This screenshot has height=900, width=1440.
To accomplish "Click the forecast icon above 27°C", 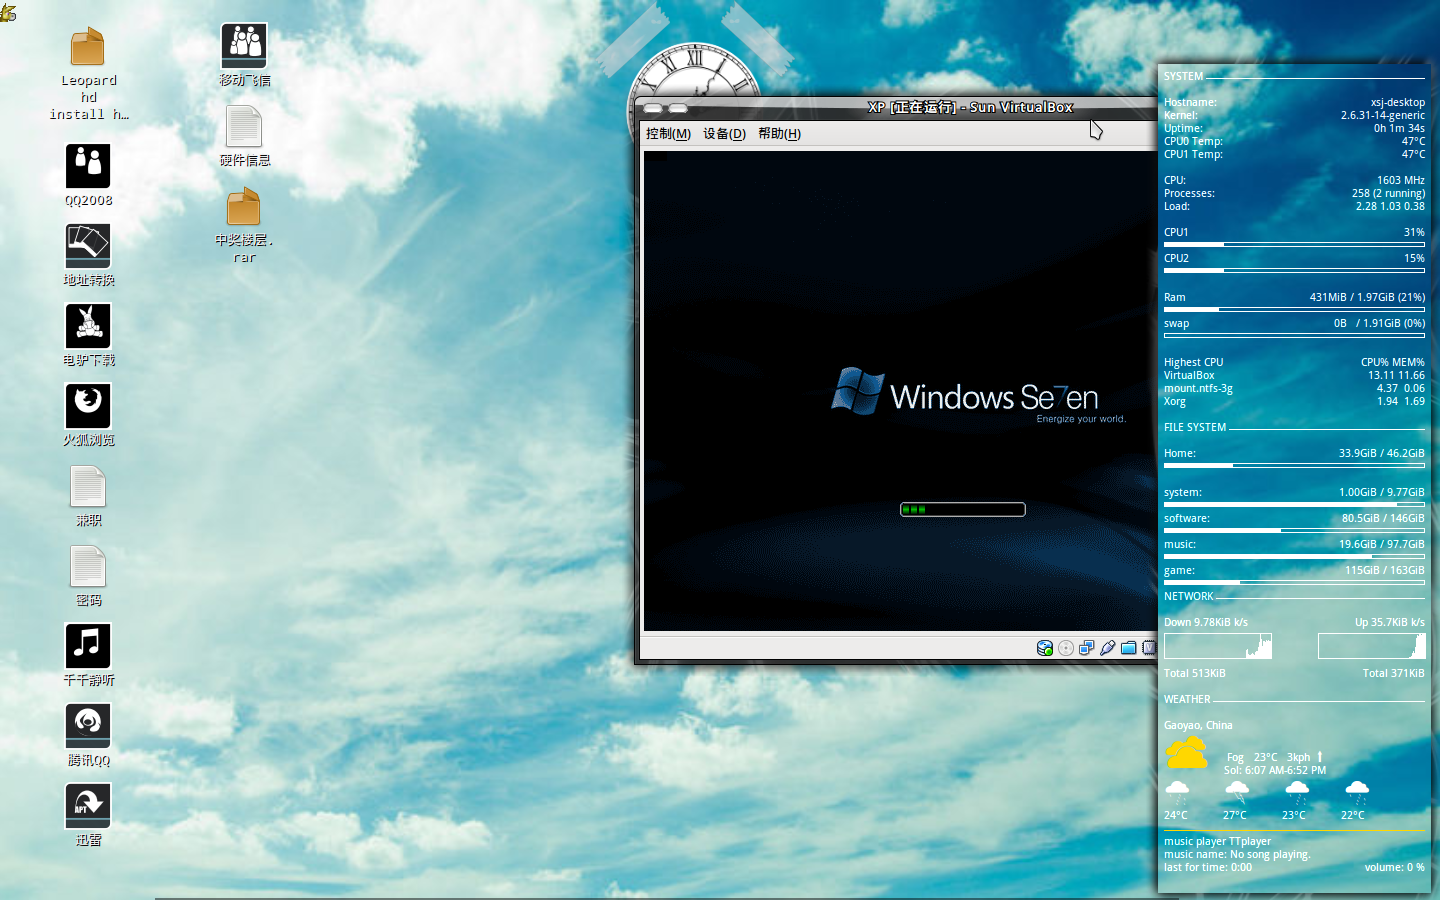I will click(x=1237, y=794).
